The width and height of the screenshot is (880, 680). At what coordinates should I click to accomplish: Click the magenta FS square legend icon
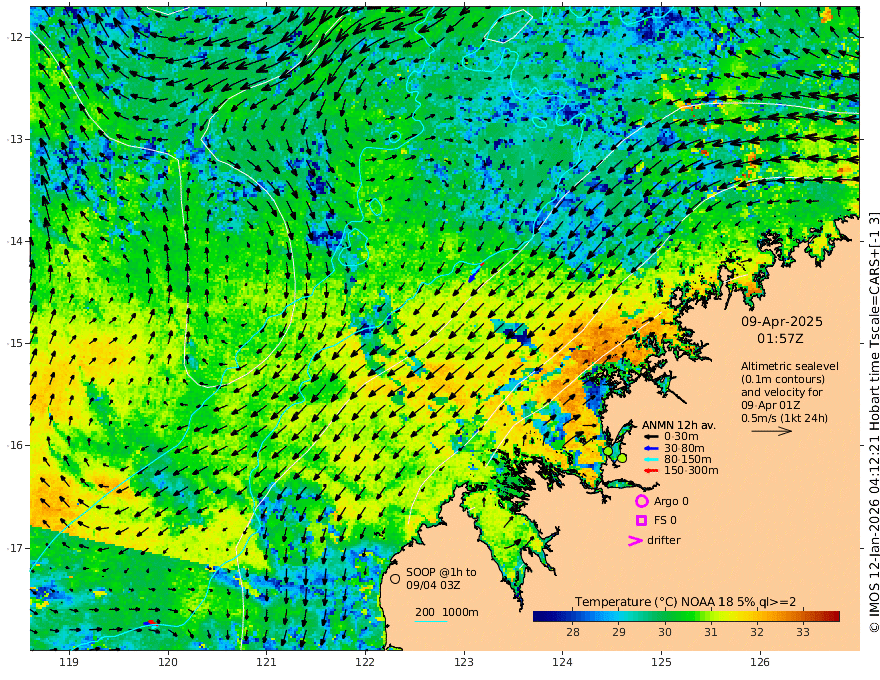641,521
